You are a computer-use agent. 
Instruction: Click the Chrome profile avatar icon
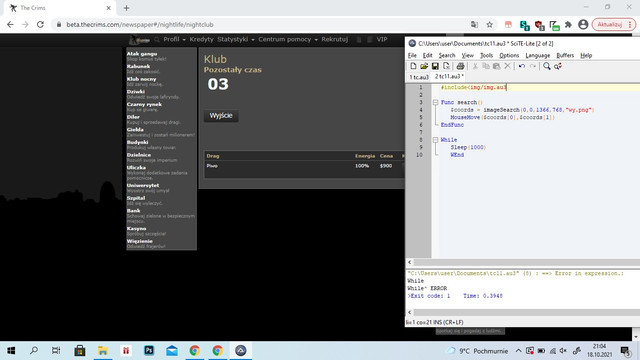tap(583, 24)
